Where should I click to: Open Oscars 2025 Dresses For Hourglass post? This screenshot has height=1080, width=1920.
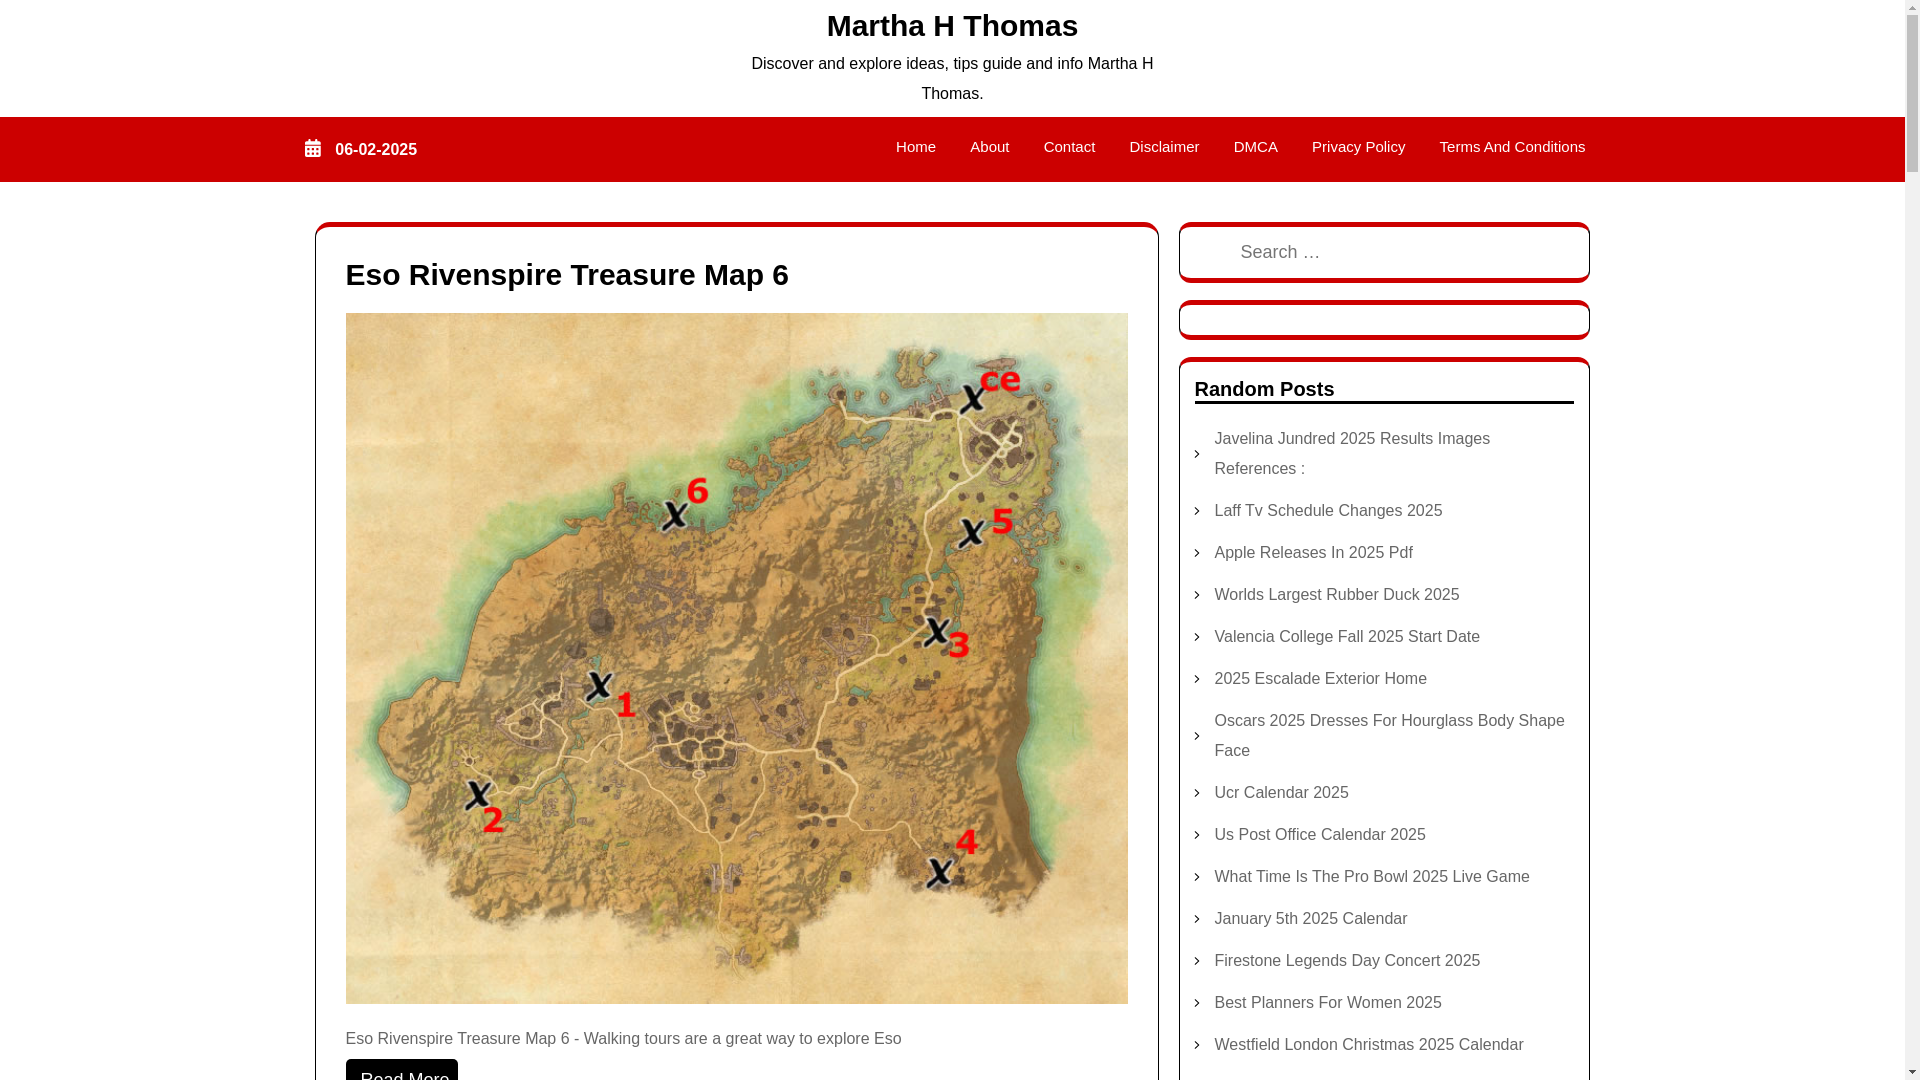coord(1389,736)
